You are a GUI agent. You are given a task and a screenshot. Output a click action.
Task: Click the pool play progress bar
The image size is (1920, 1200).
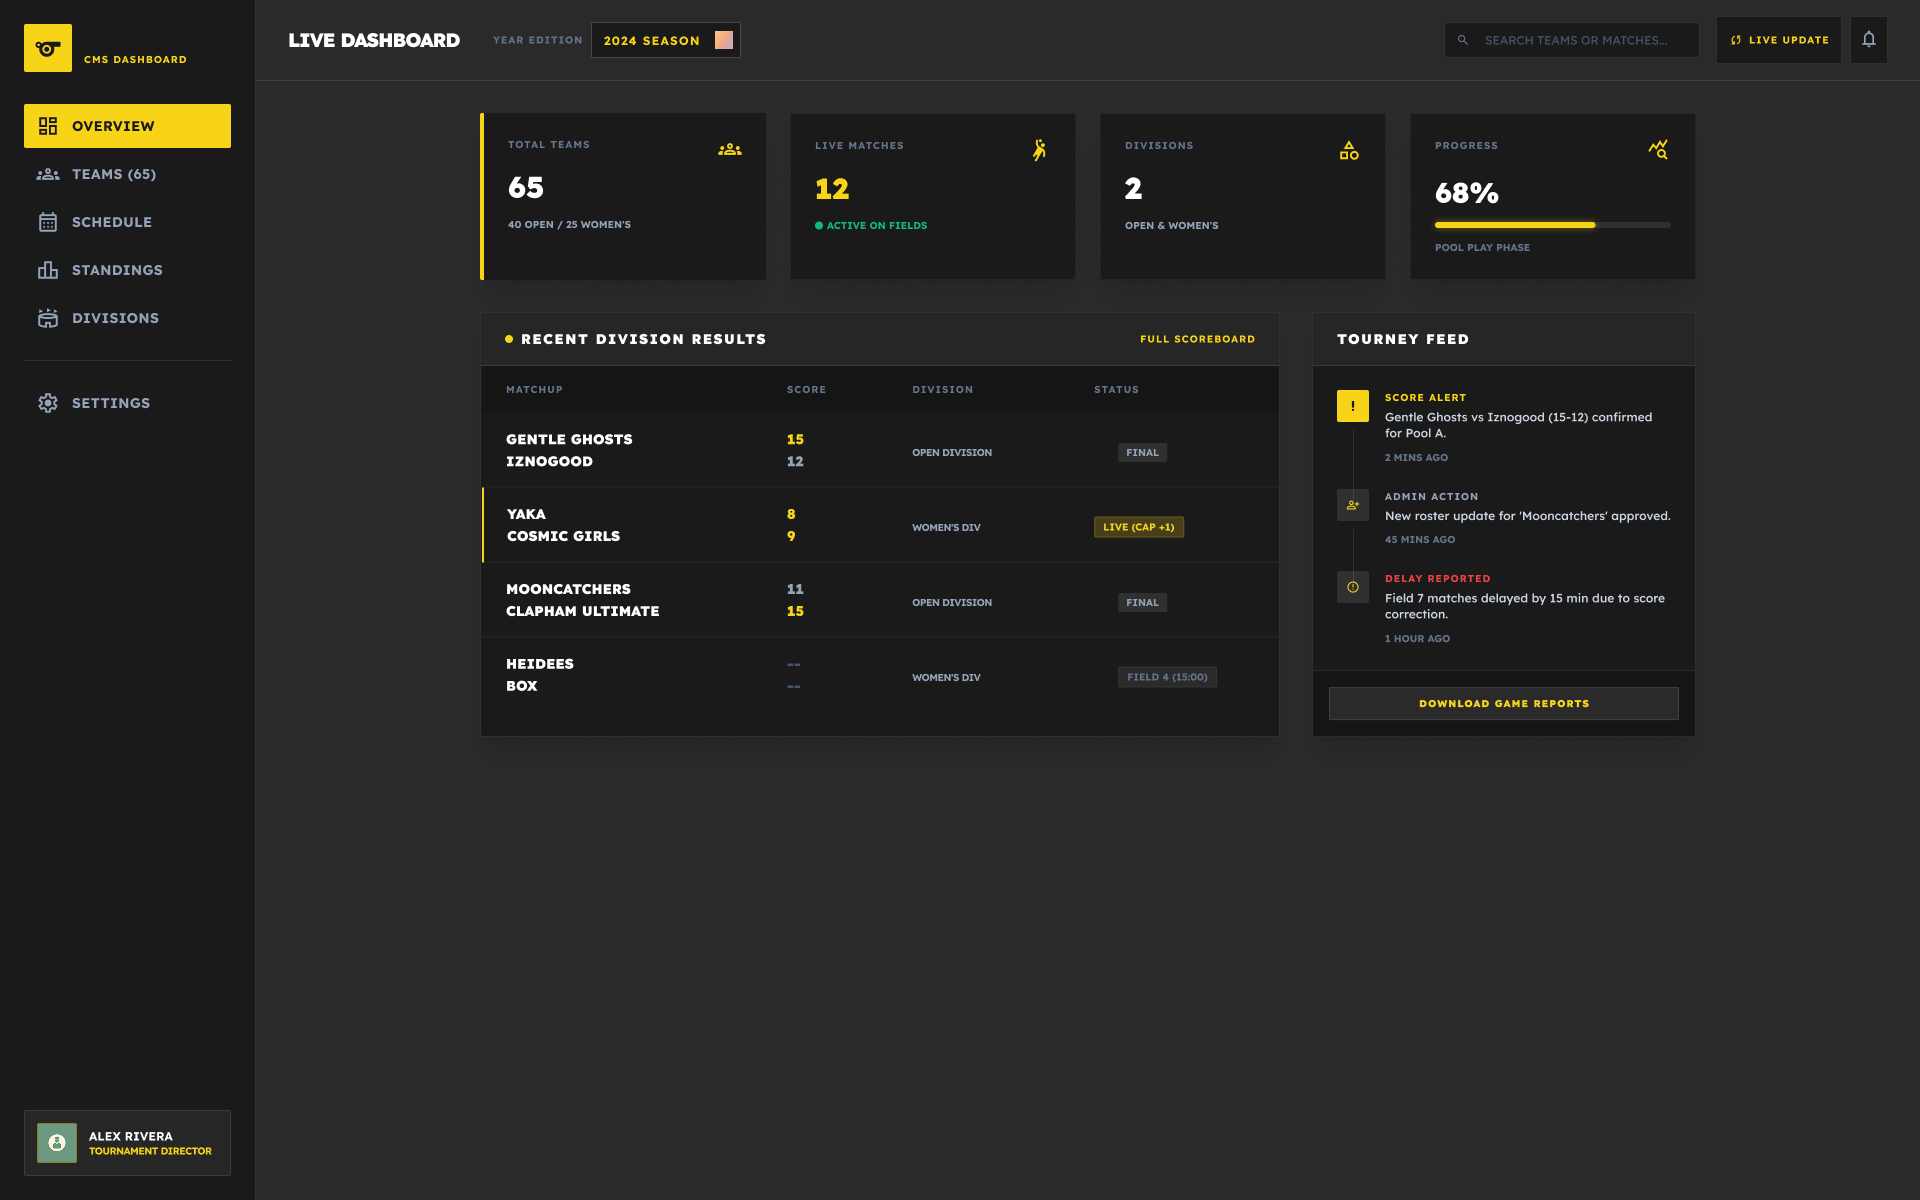pos(1552,225)
